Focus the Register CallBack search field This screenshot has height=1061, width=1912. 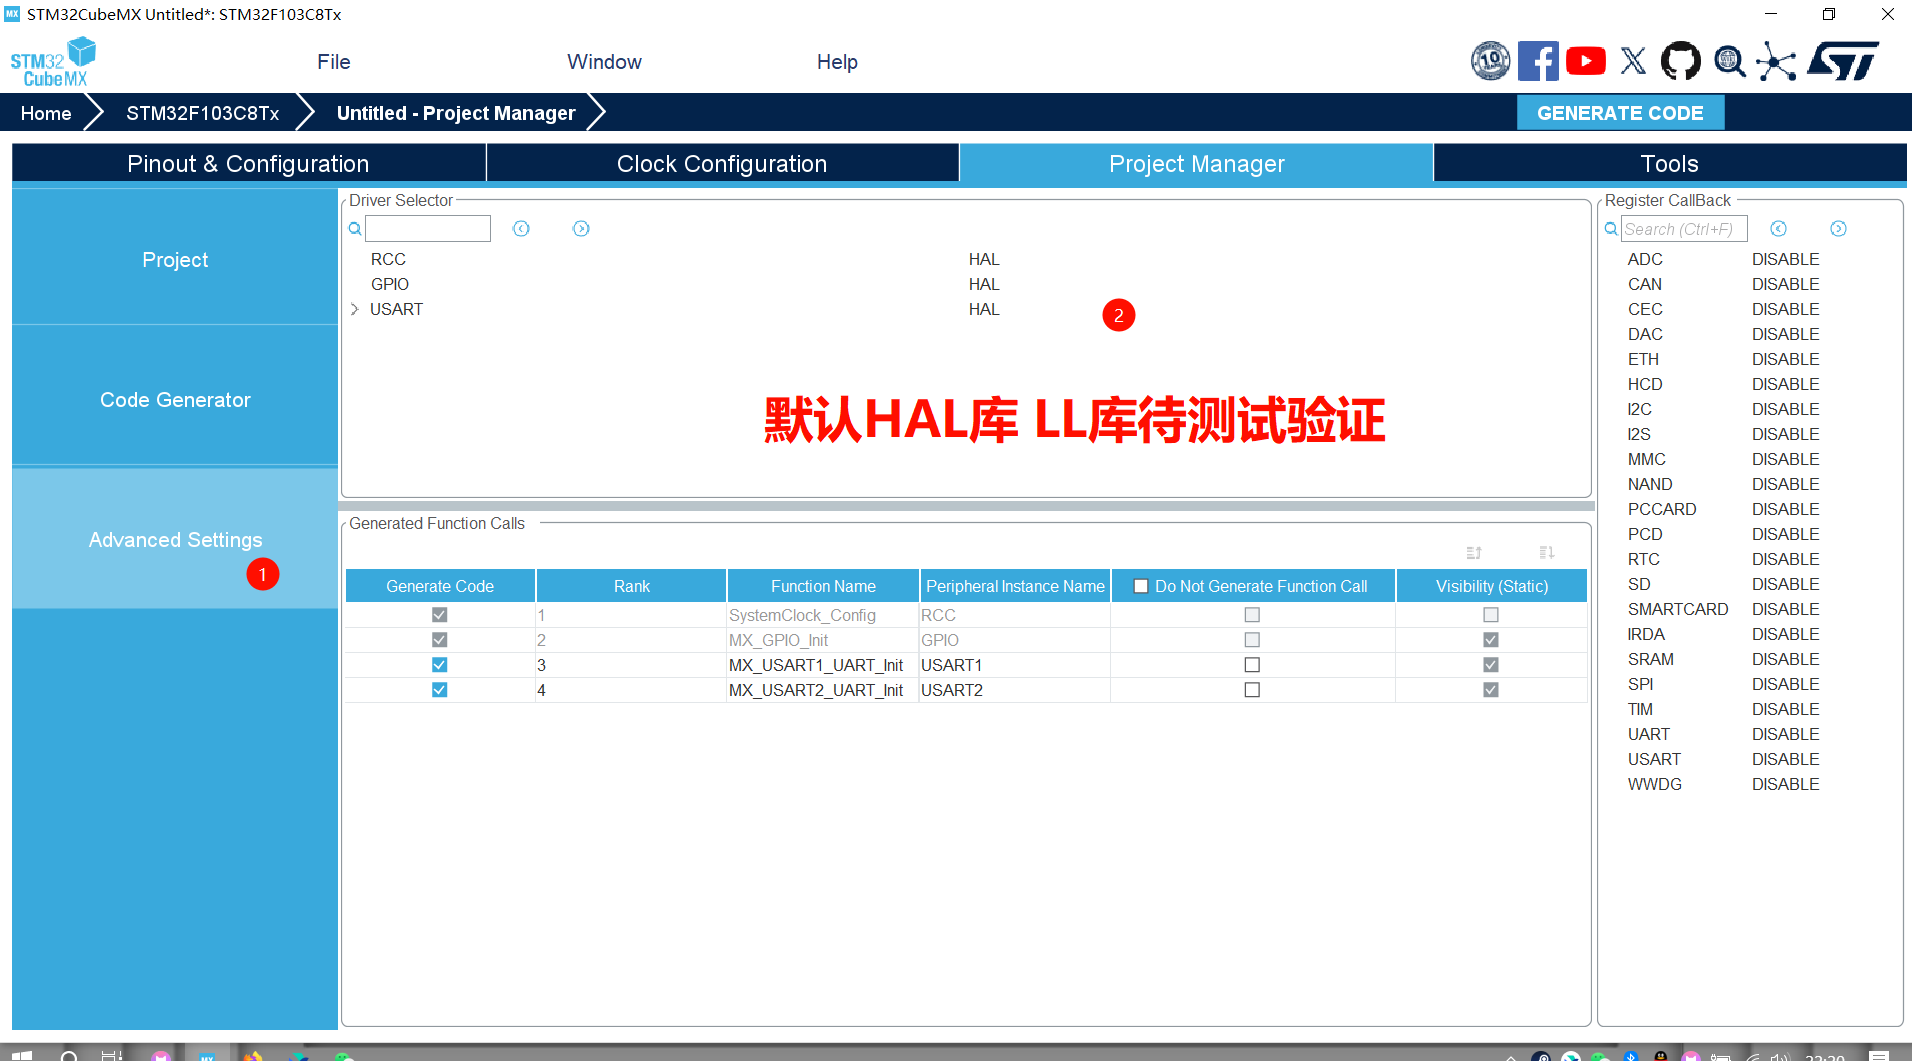point(1684,229)
